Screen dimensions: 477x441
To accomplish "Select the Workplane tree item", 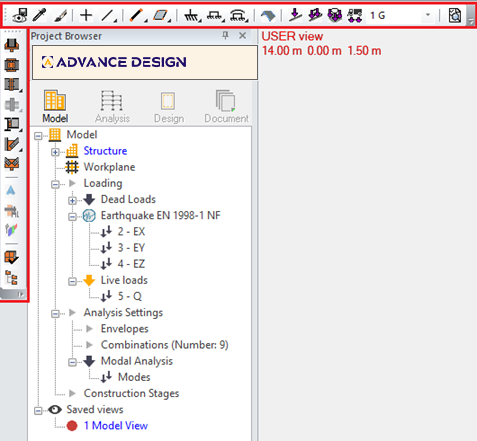I will pos(109,167).
